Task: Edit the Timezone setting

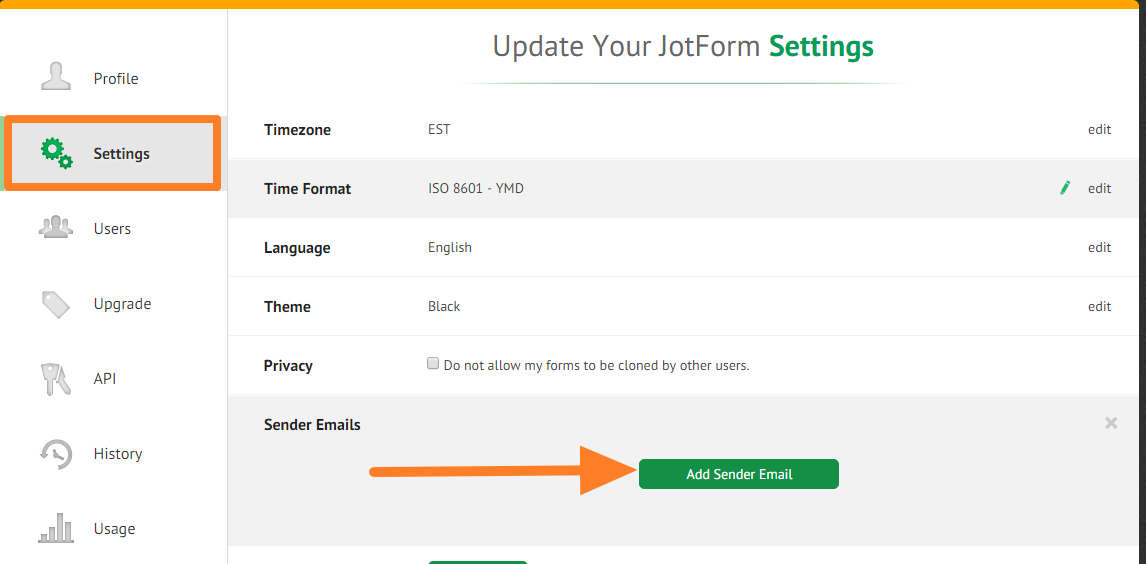Action: [x=1099, y=129]
